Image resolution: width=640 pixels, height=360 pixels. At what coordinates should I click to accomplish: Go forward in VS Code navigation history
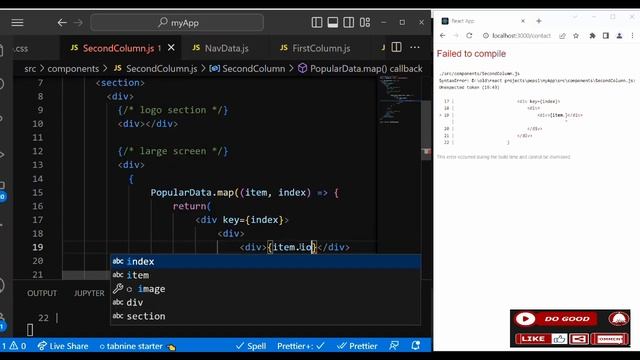[x=78, y=22]
